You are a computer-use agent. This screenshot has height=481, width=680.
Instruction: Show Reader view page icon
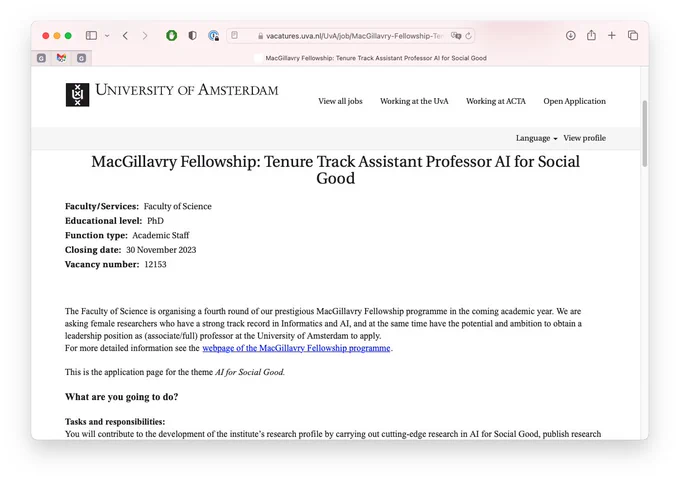[235, 36]
